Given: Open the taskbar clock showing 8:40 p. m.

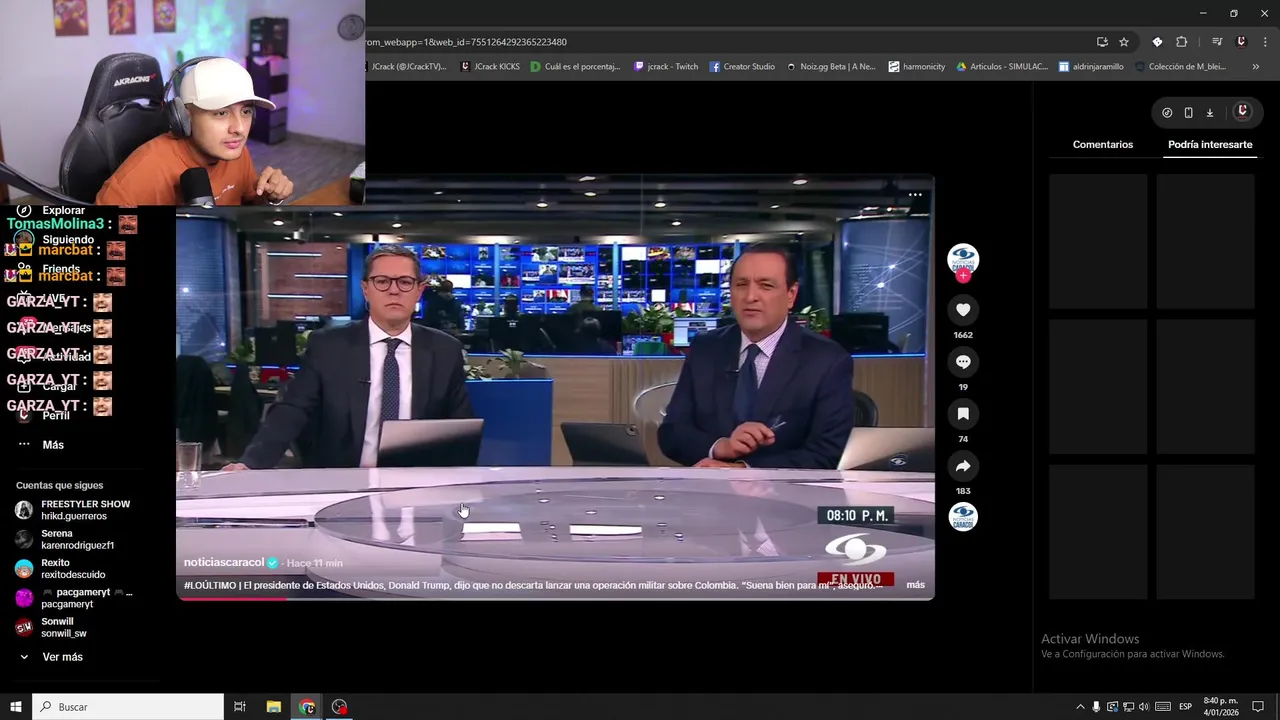Looking at the screenshot, I should [1221, 707].
